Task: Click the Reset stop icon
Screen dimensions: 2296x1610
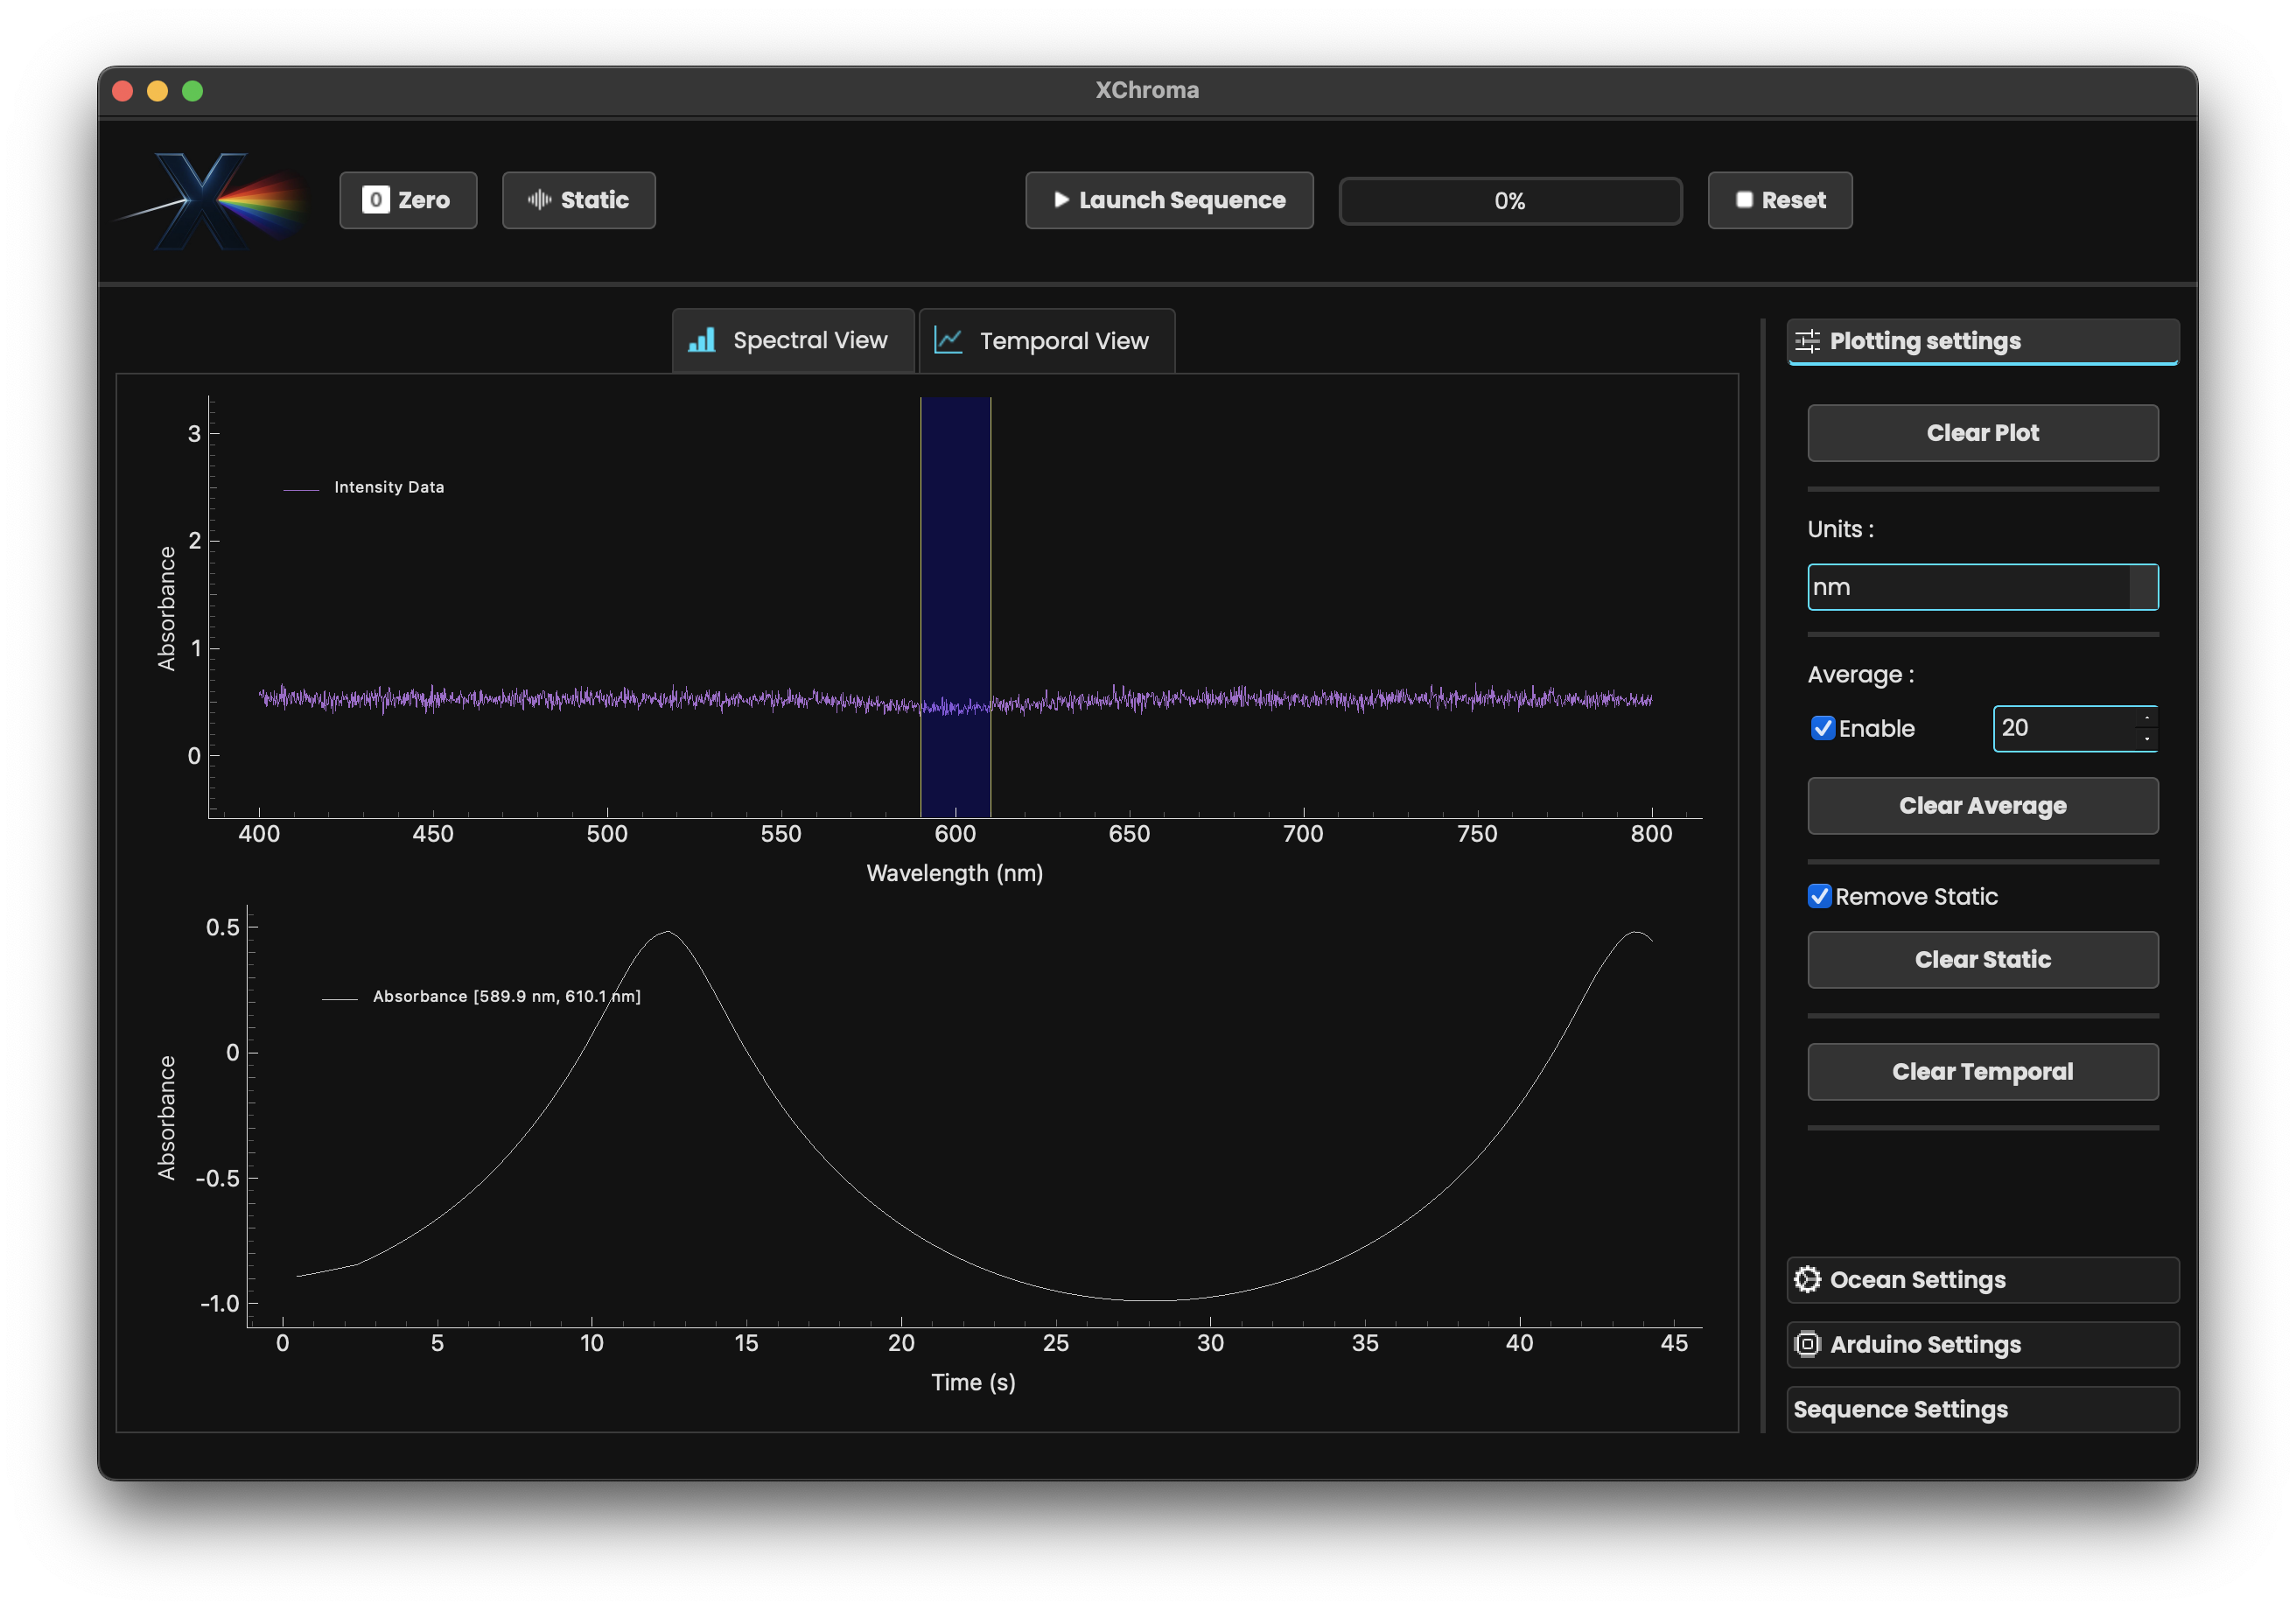Action: coord(1744,200)
